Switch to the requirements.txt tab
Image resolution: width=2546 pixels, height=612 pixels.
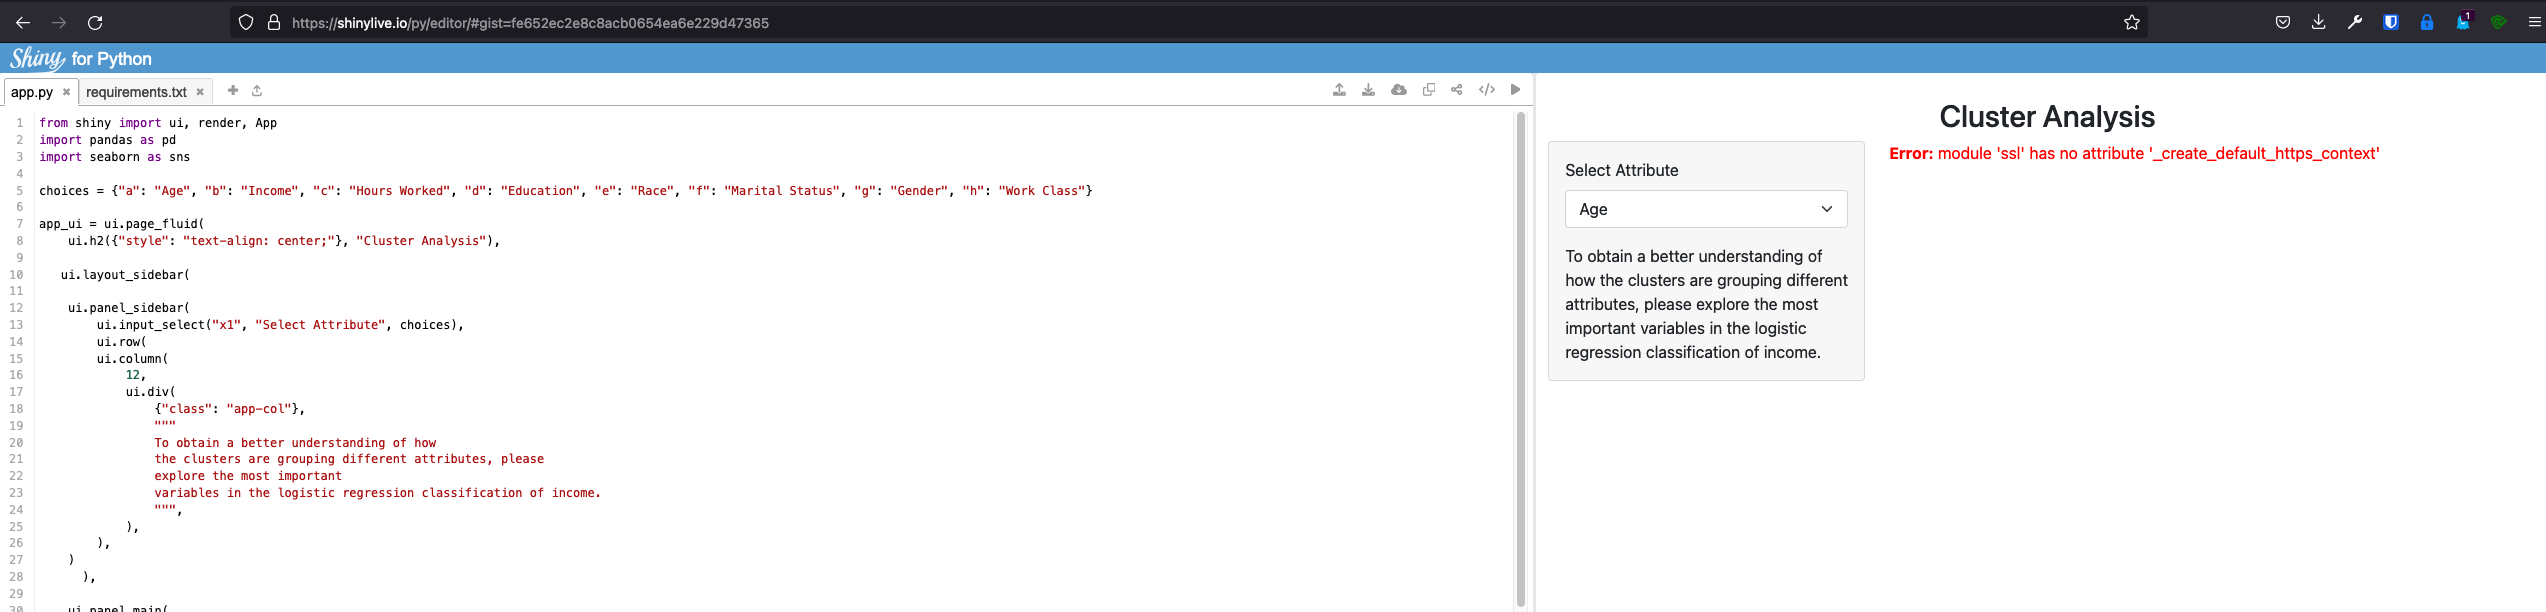[x=136, y=92]
